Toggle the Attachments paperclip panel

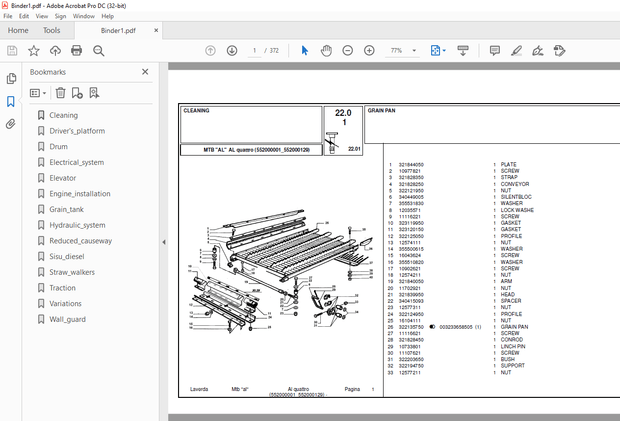point(11,124)
